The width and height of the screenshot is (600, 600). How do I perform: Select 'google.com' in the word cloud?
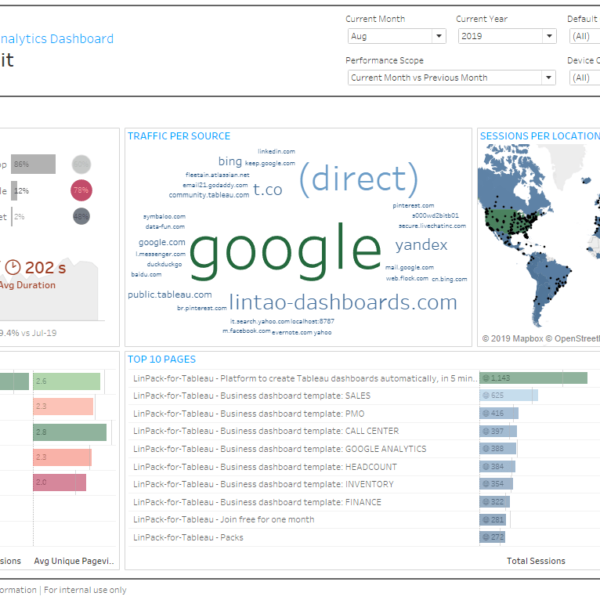pyautogui.click(x=162, y=242)
